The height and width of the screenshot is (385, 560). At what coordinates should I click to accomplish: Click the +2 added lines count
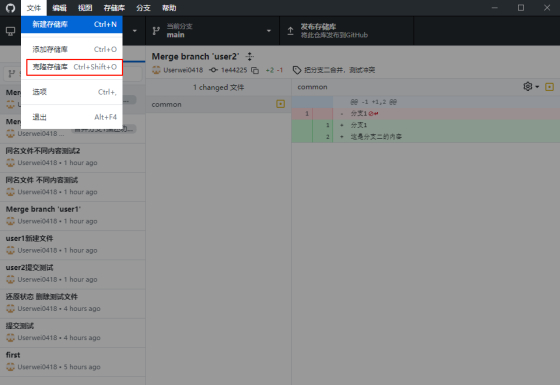click(x=270, y=70)
